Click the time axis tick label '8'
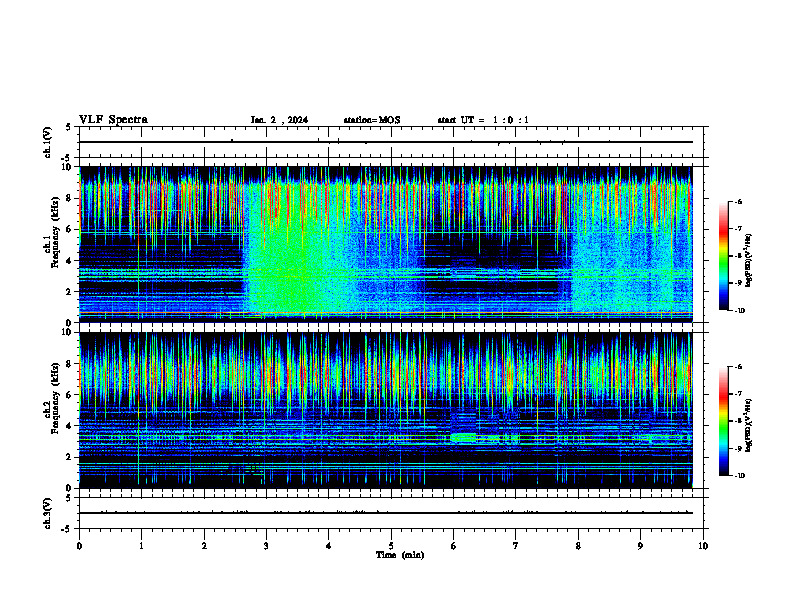Screen dimensions: 792x612 [x=578, y=546]
